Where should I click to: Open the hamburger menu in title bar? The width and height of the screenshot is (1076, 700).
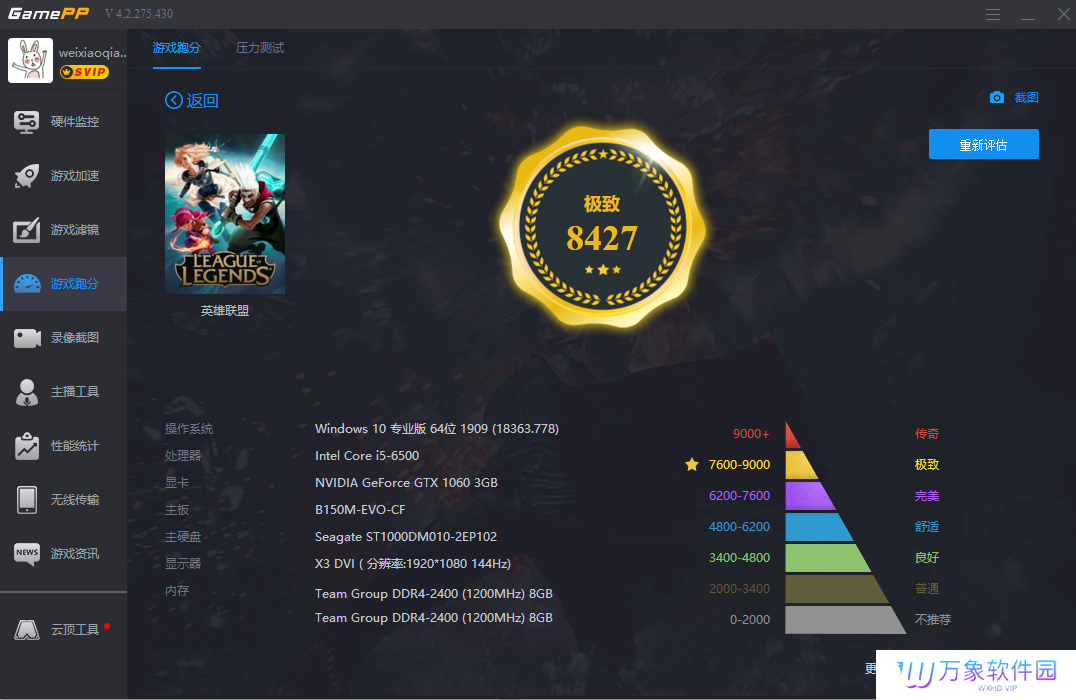click(x=992, y=14)
